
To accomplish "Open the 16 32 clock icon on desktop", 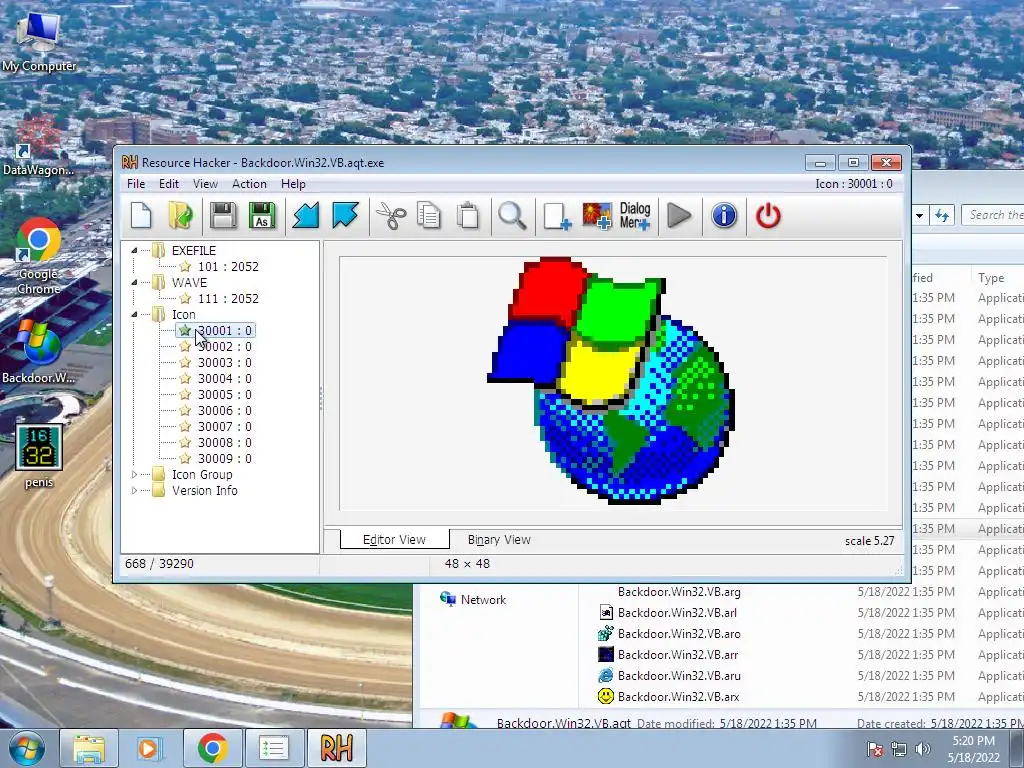I will (39, 456).
